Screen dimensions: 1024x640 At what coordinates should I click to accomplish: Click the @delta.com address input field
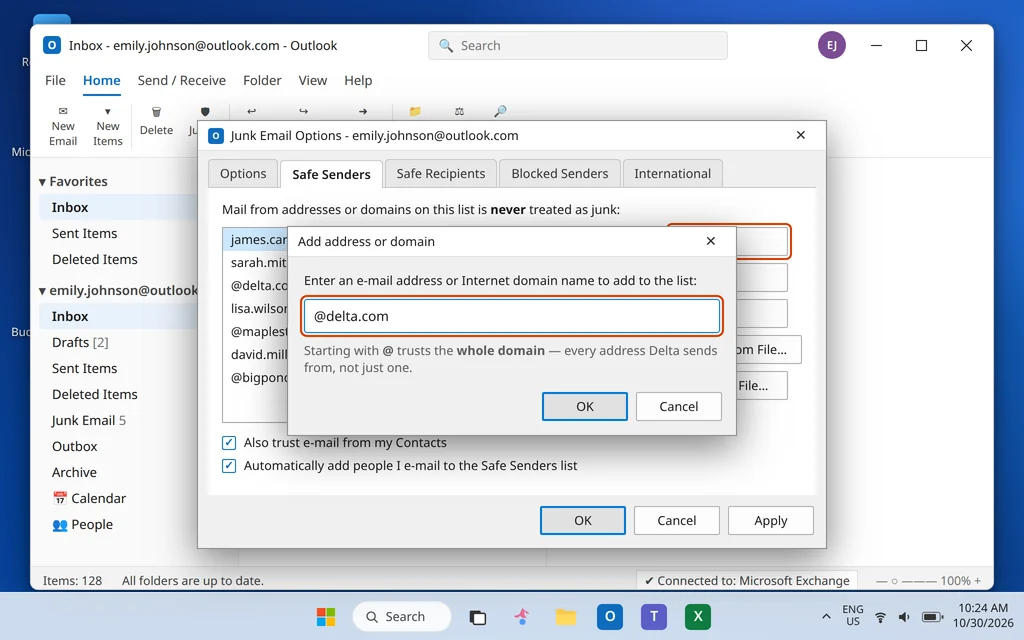pyautogui.click(x=511, y=316)
